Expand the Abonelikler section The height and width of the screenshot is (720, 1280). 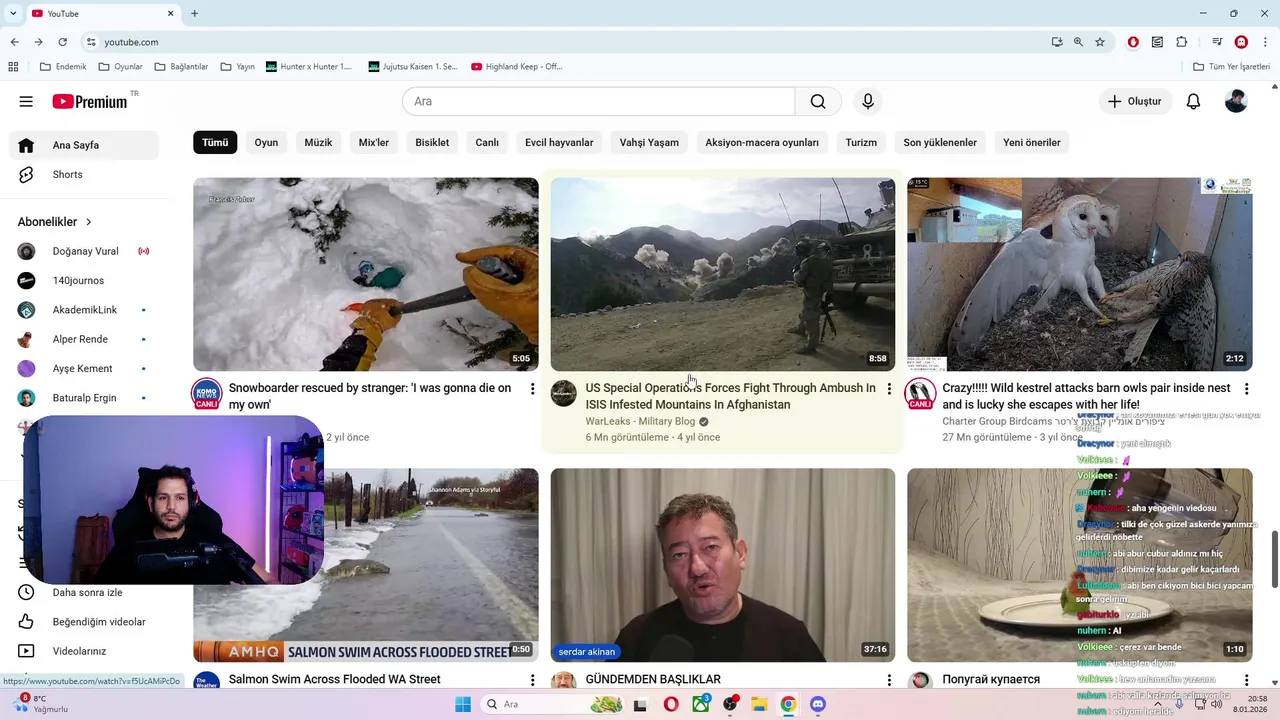(x=55, y=222)
